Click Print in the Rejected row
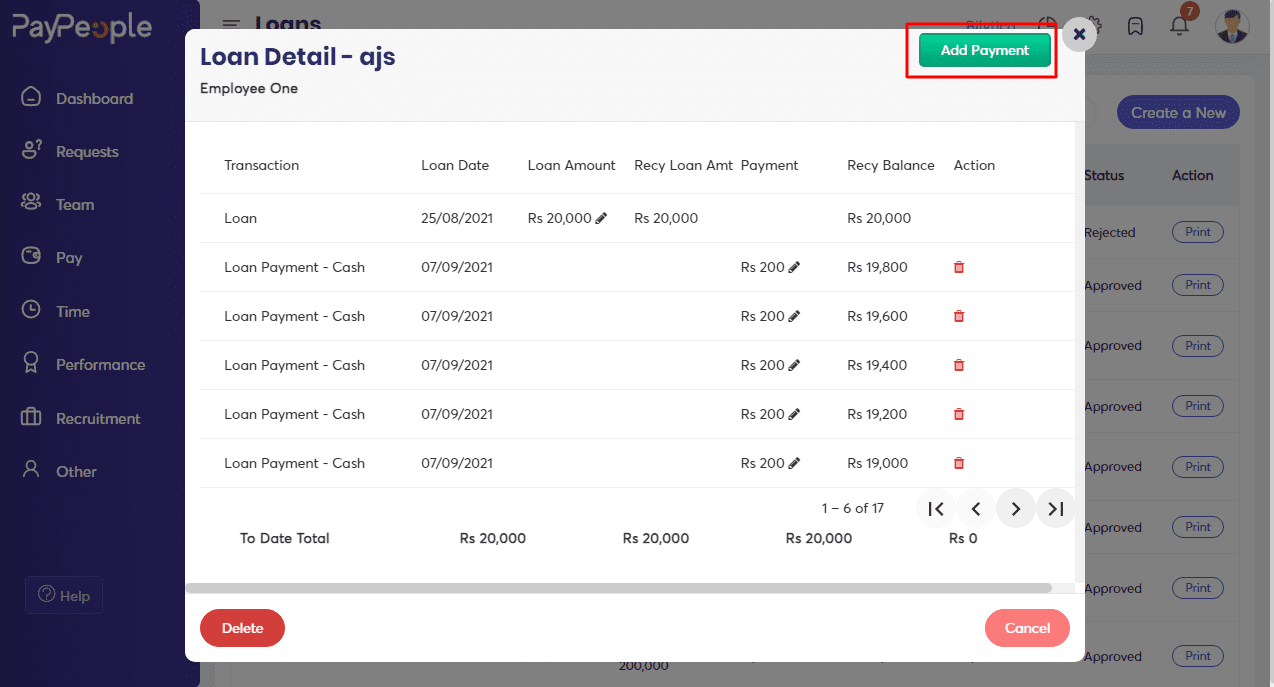Screen dimensions: 1274x687 (x=1198, y=232)
